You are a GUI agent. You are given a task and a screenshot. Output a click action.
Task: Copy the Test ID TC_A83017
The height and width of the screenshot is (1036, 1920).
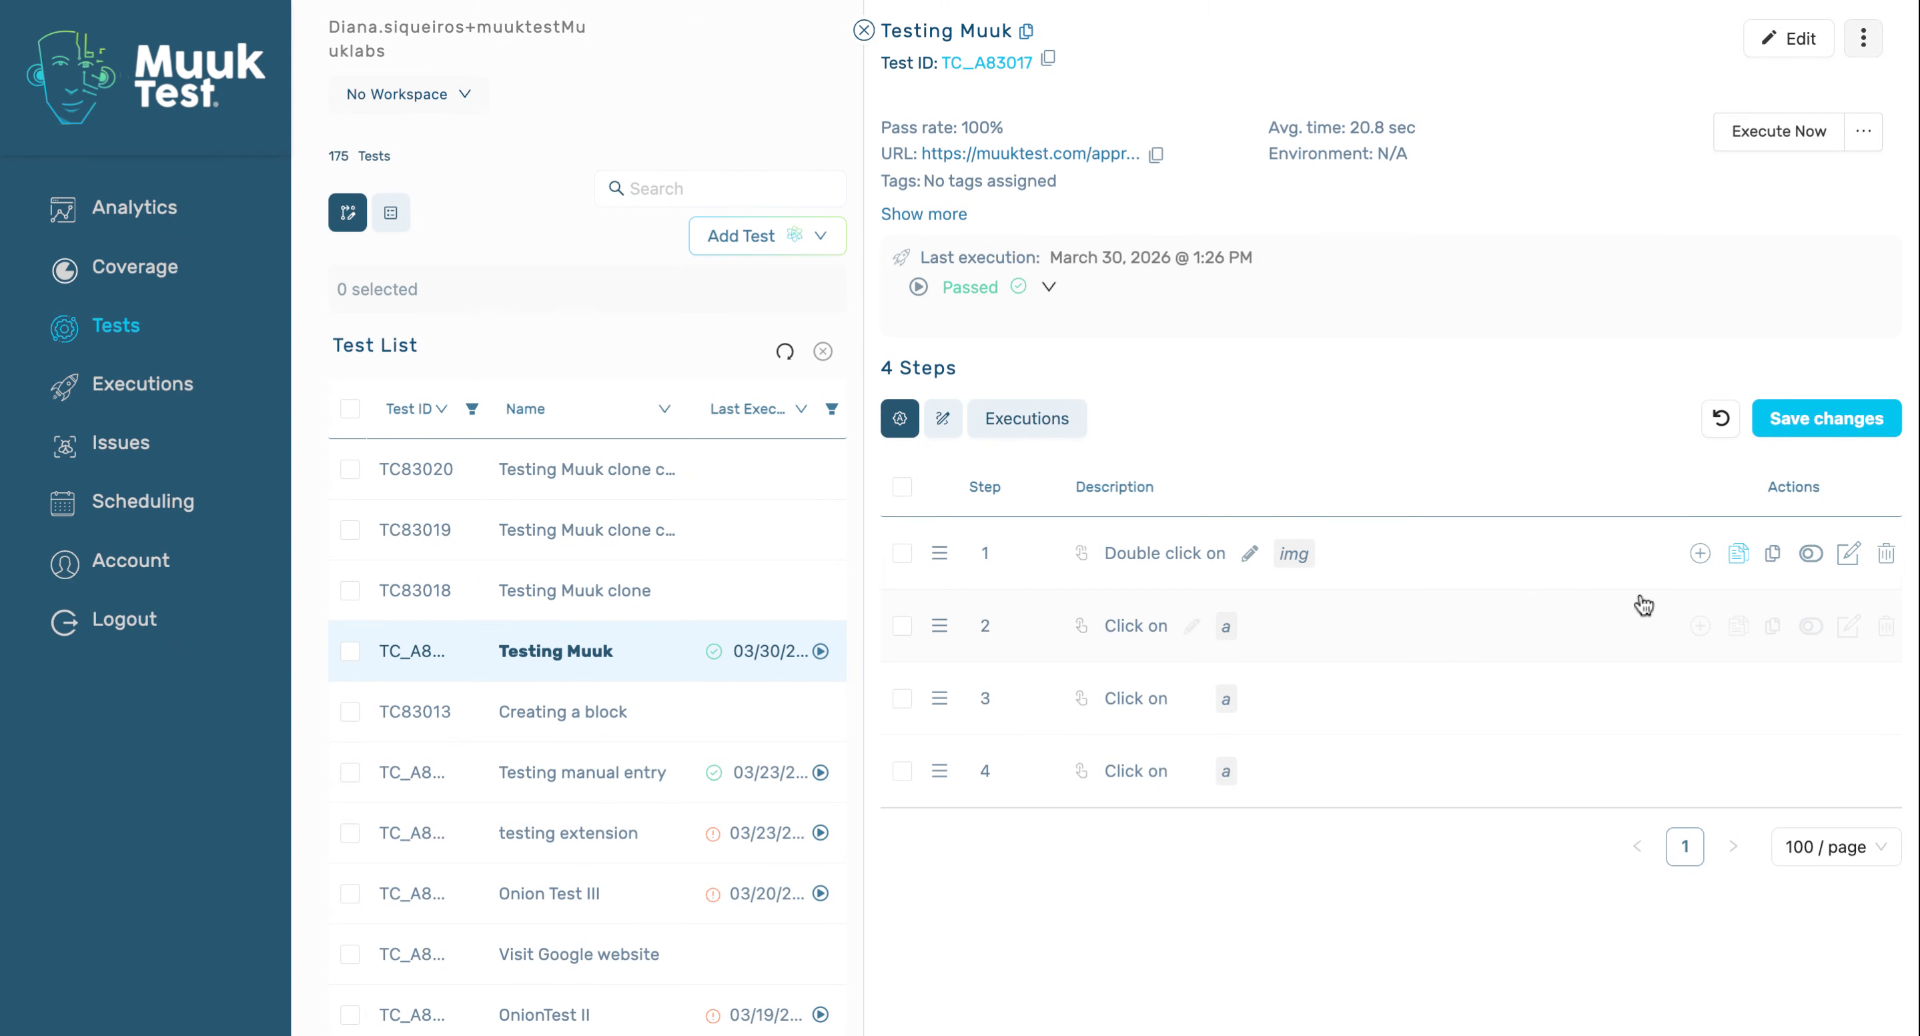point(1048,59)
